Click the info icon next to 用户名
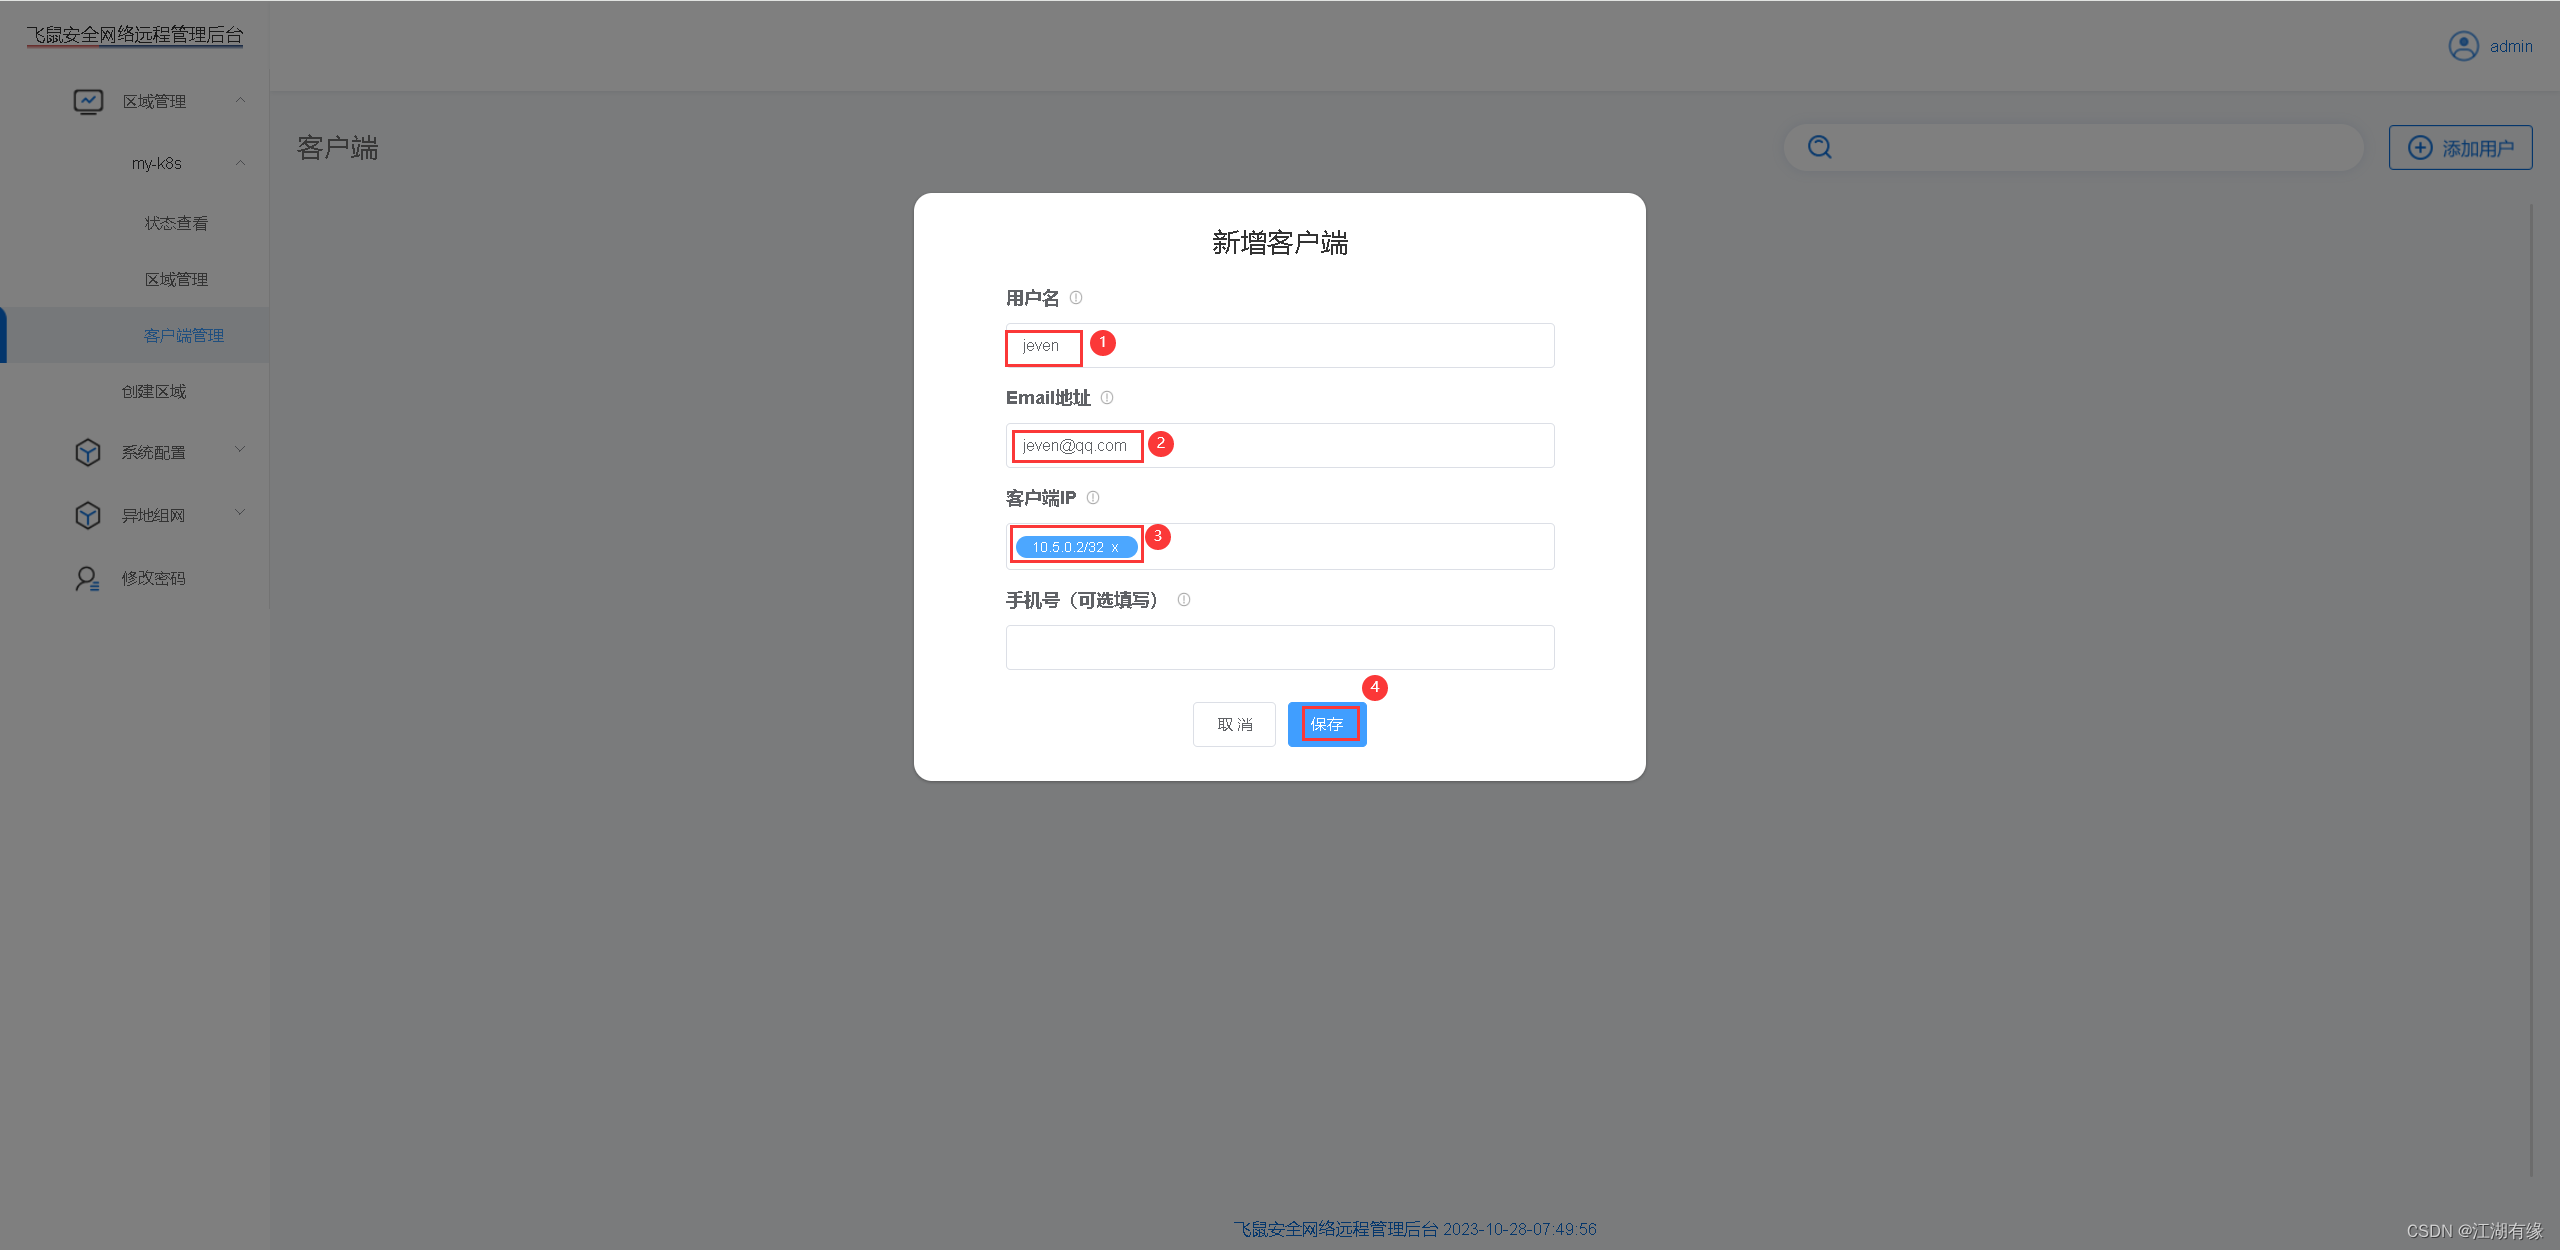2560x1250 pixels. click(x=1076, y=298)
